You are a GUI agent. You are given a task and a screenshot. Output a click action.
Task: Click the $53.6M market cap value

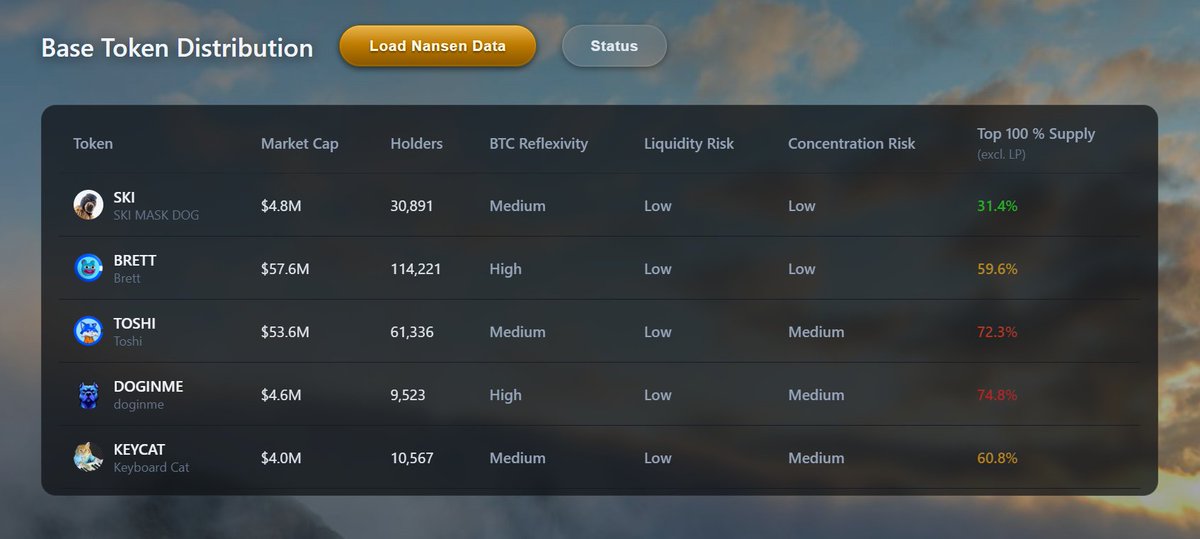click(285, 332)
